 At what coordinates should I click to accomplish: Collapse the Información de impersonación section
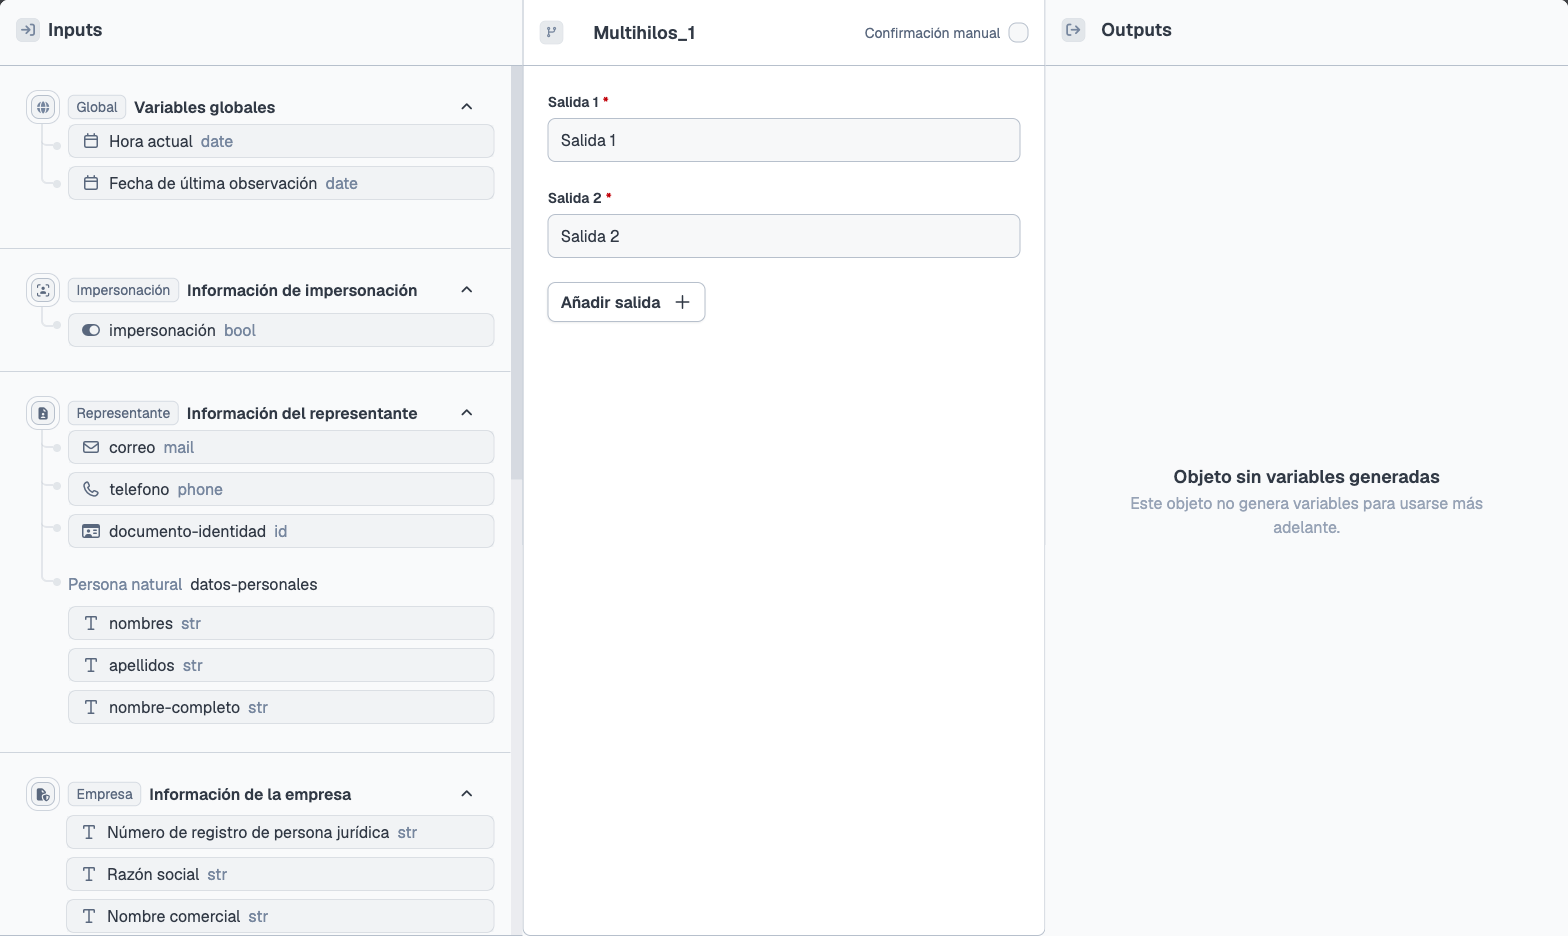[x=466, y=290]
